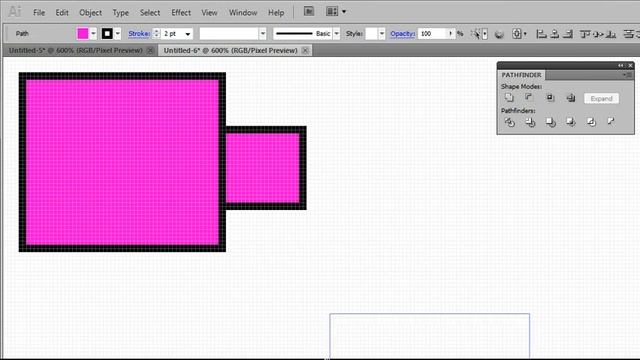The image size is (640, 360).
Task: Click the Recolor Artwork icon
Action: (499, 34)
